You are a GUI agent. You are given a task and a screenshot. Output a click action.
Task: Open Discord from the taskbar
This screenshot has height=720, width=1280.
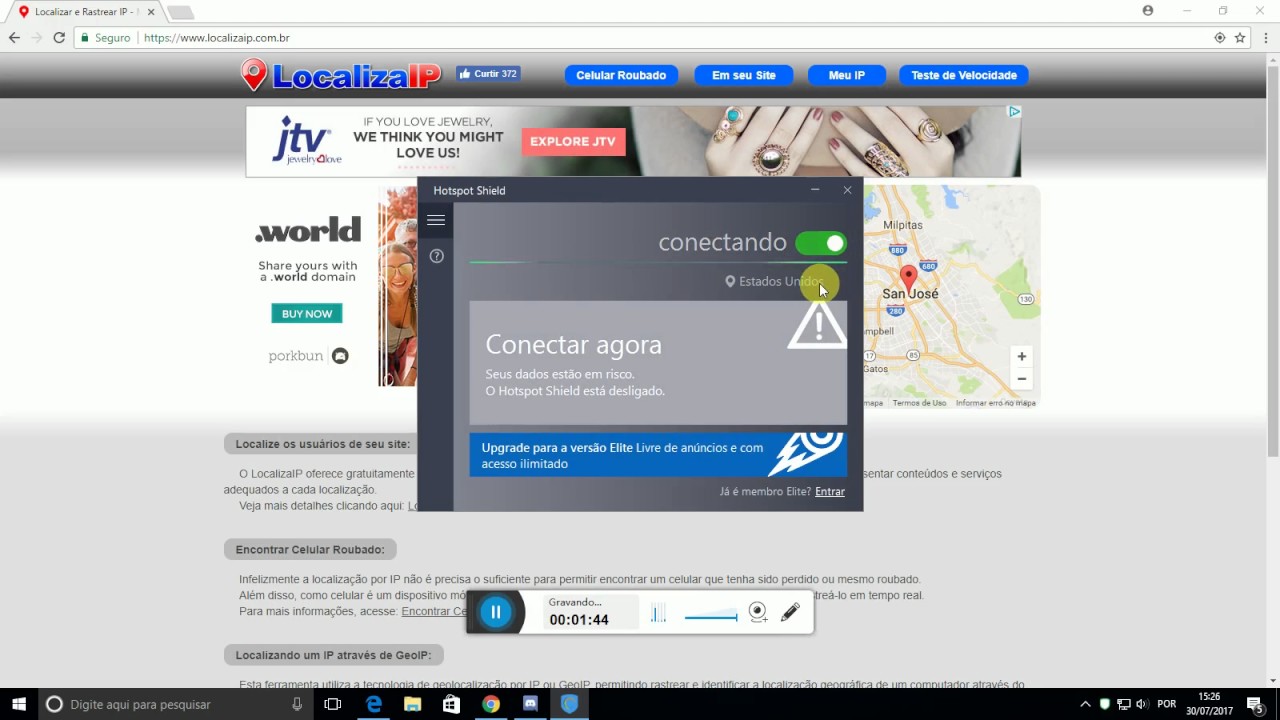530,704
